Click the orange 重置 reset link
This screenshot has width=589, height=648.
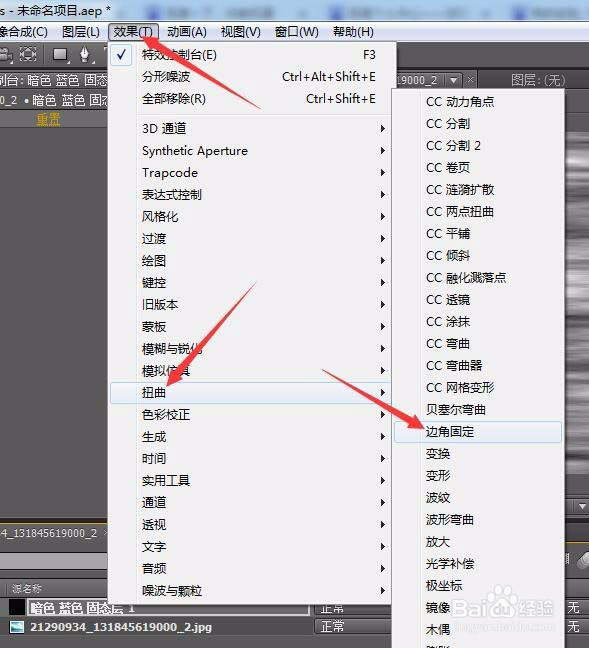[48, 119]
